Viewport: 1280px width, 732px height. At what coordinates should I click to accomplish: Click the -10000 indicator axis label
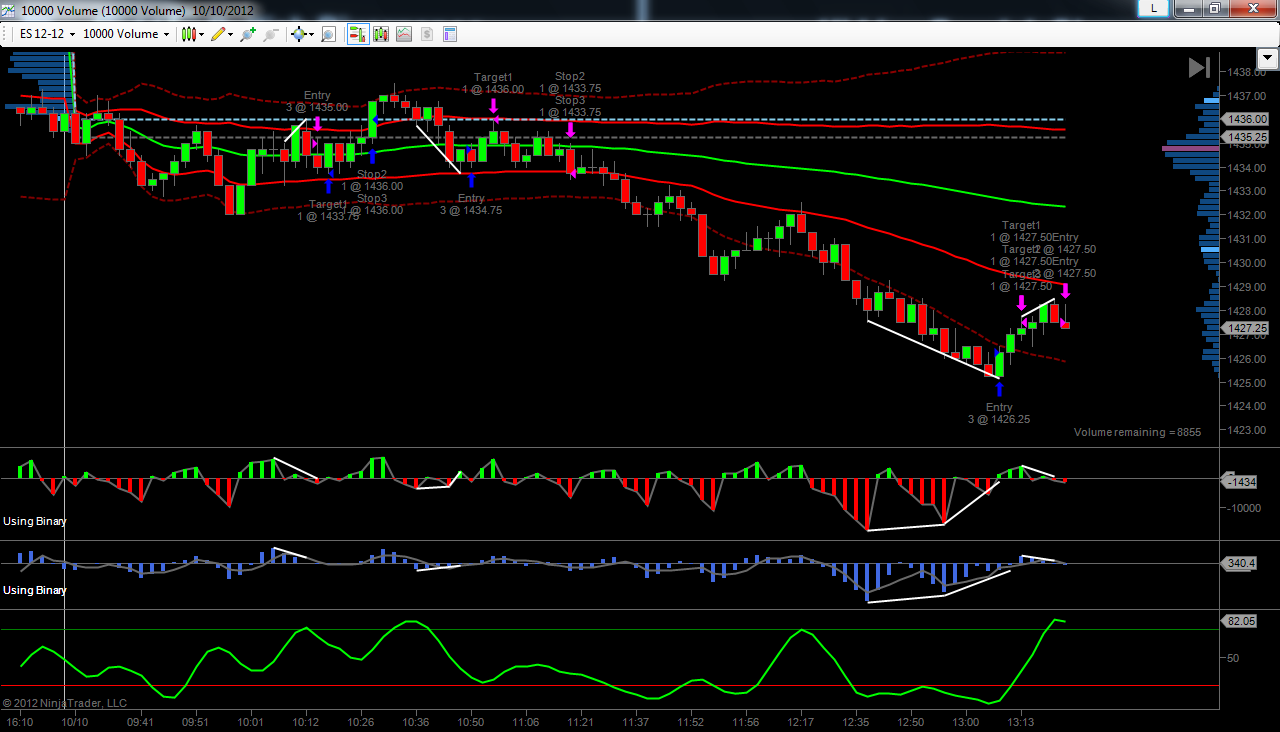coord(1246,508)
